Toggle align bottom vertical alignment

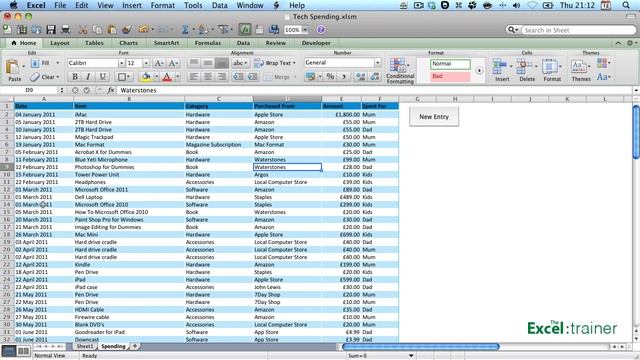pos(222,63)
